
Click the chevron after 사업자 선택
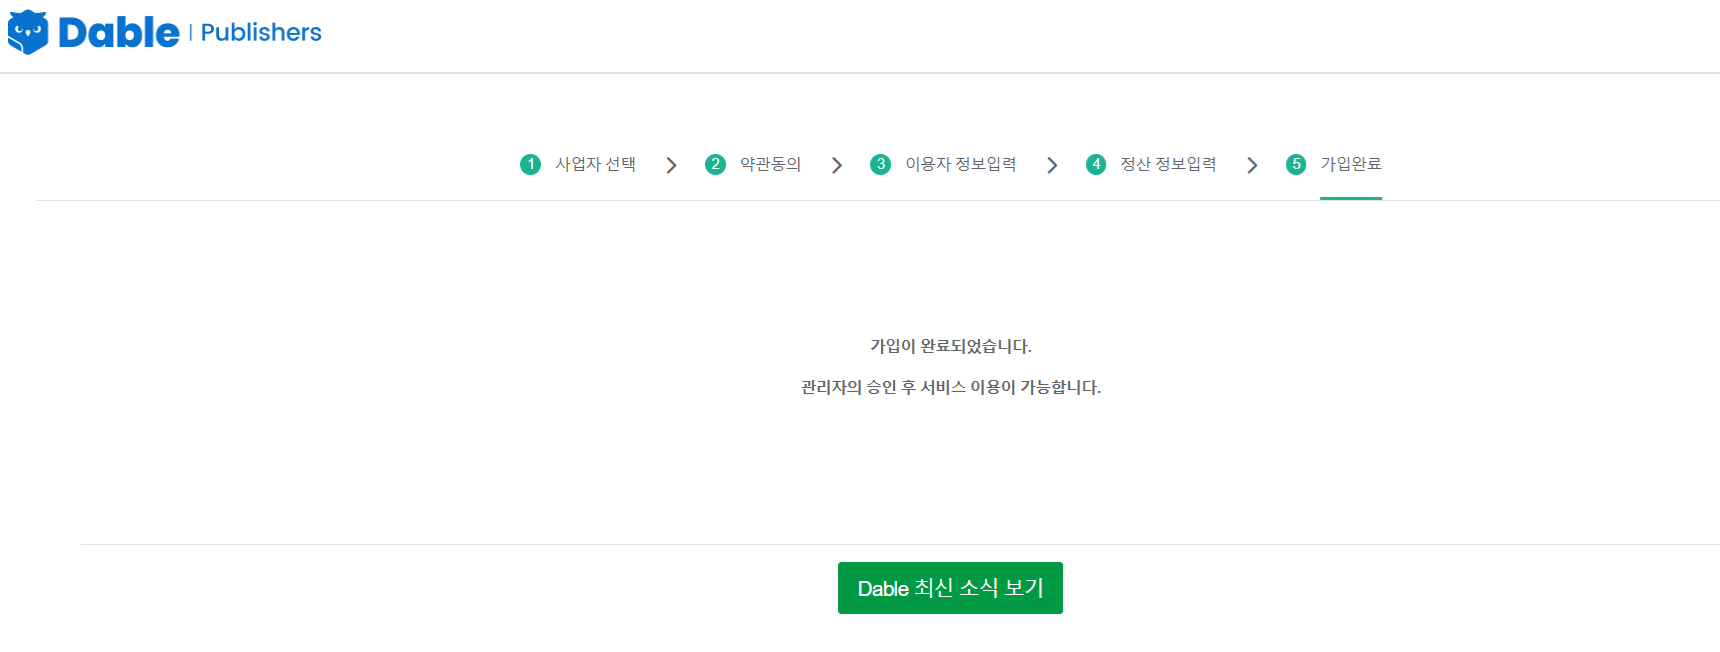pyautogui.click(x=671, y=165)
